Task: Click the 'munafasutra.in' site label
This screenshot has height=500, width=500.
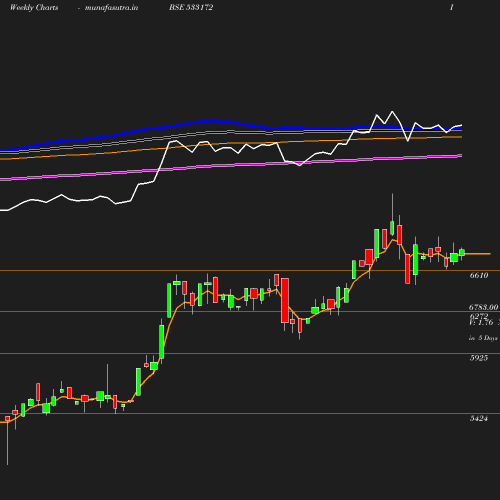Action: point(111,7)
